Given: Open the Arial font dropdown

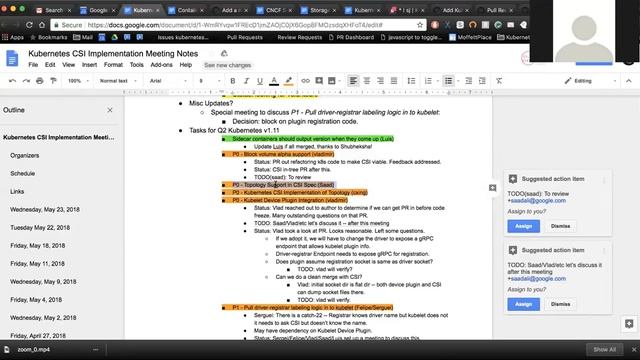Looking at the screenshot, I should (168, 81).
